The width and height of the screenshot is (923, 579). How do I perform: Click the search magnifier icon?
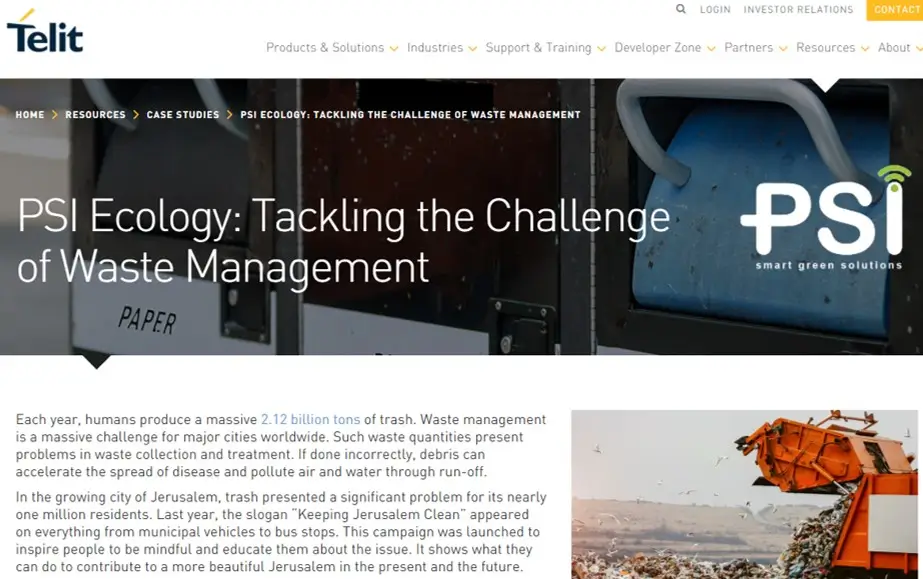(680, 9)
